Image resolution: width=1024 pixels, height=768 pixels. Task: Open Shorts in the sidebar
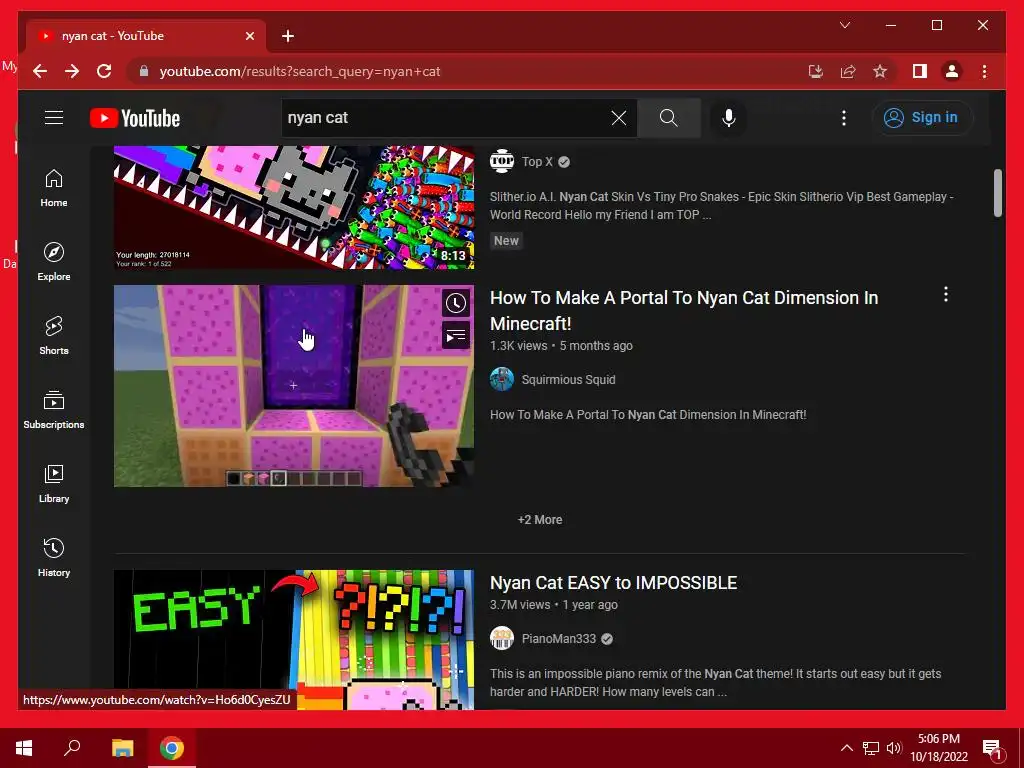coord(54,336)
